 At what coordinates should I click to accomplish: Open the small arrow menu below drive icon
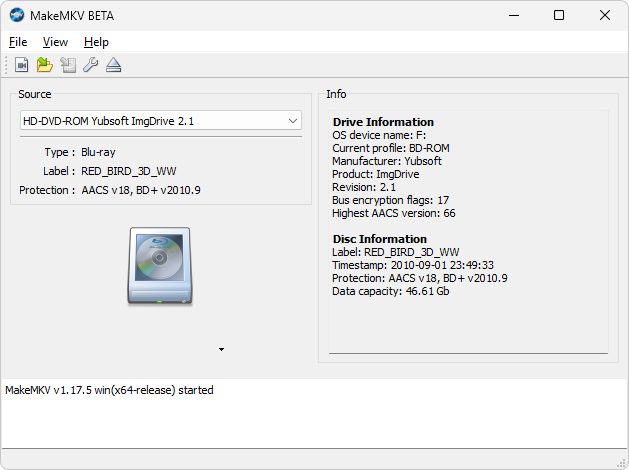[221, 350]
